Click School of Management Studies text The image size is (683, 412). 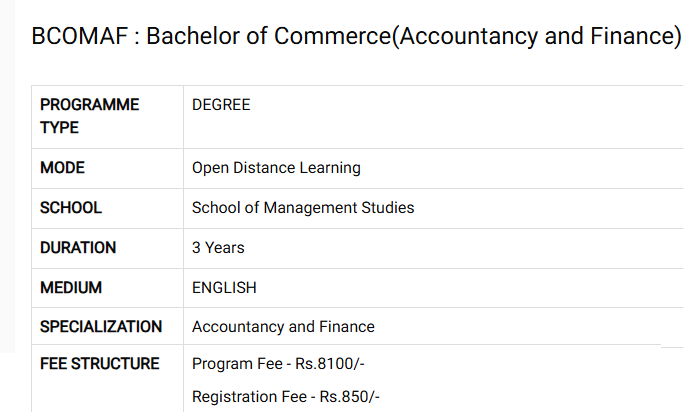click(303, 208)
